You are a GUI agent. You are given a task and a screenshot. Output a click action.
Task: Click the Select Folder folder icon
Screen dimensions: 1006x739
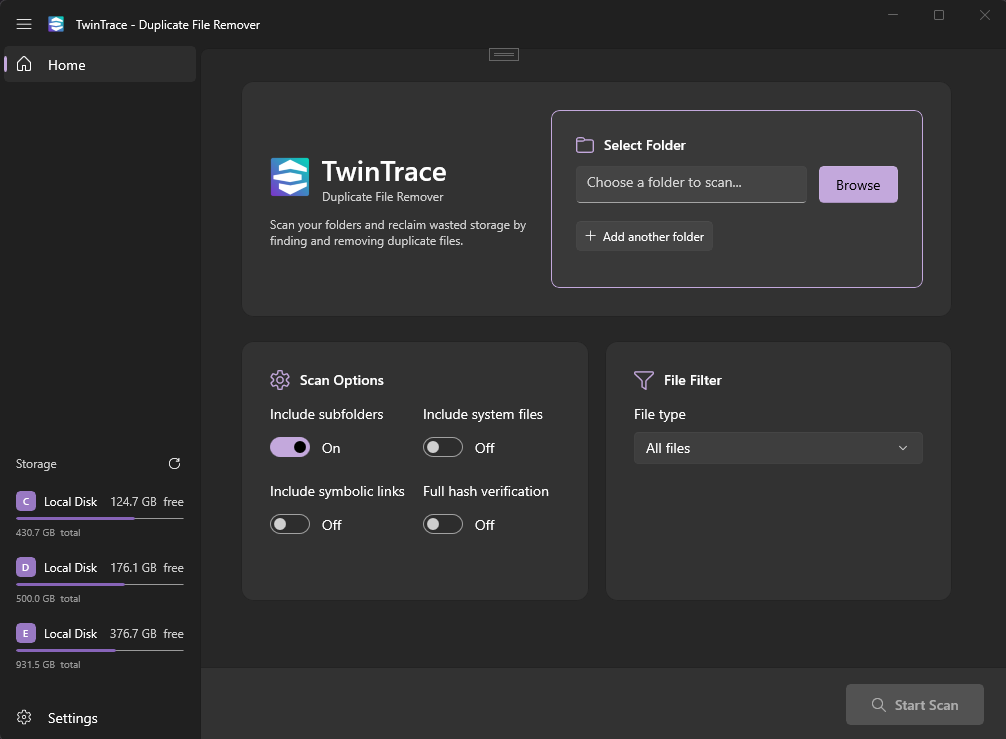(584, 145)
